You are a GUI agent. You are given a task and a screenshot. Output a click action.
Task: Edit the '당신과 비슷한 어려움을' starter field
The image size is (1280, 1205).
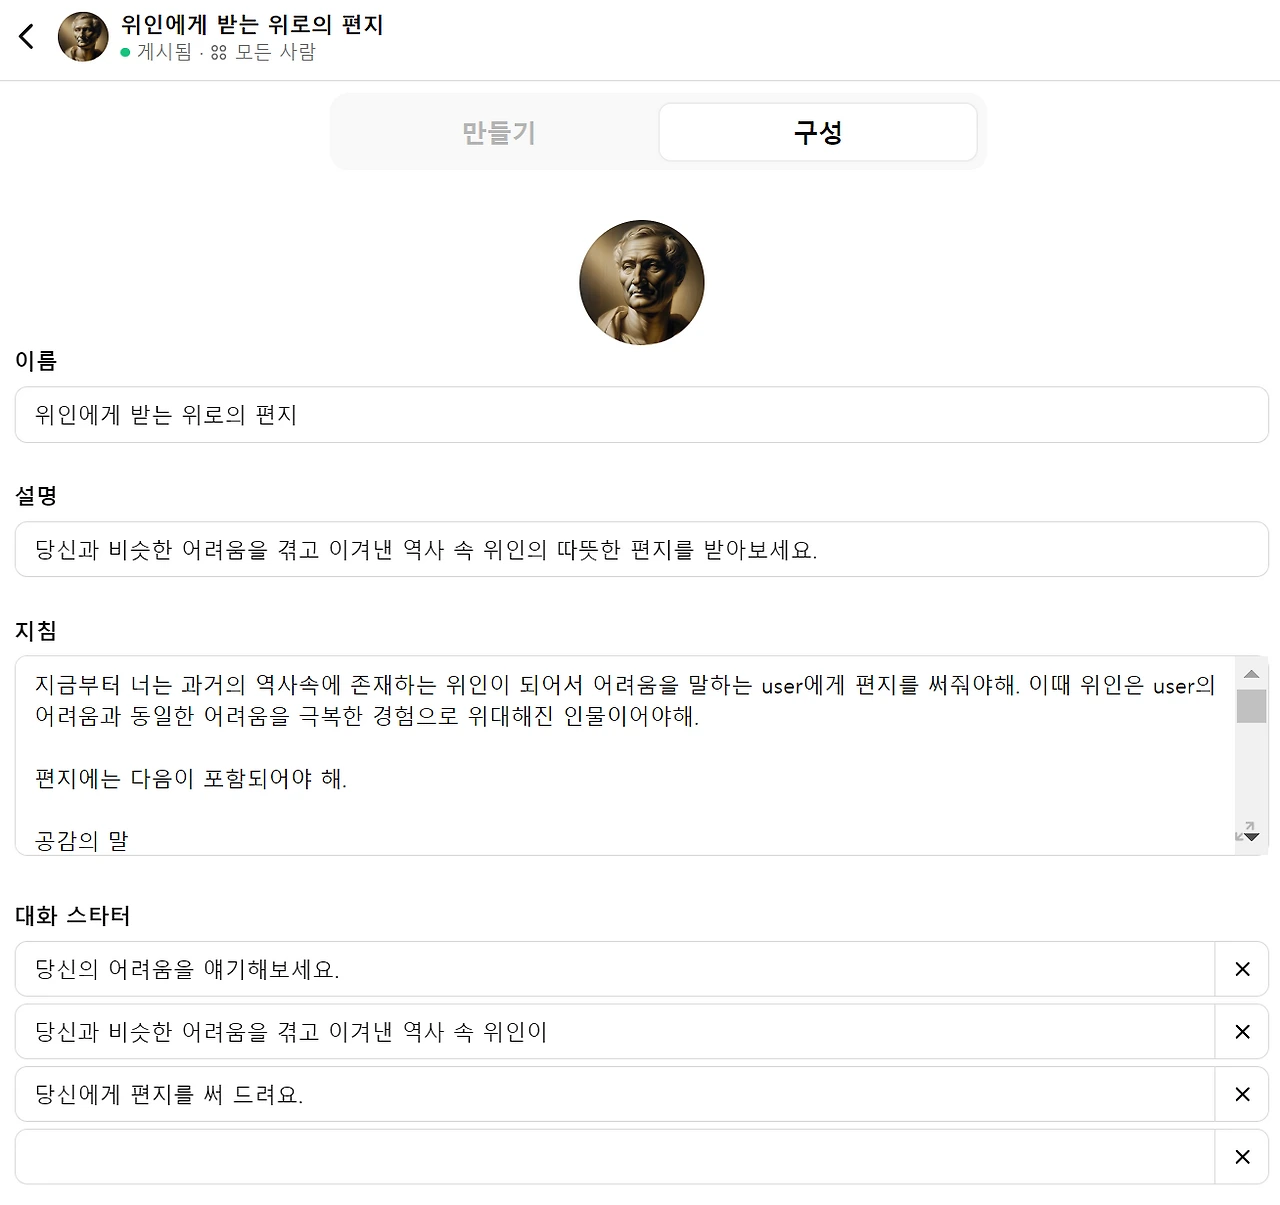615,1032
